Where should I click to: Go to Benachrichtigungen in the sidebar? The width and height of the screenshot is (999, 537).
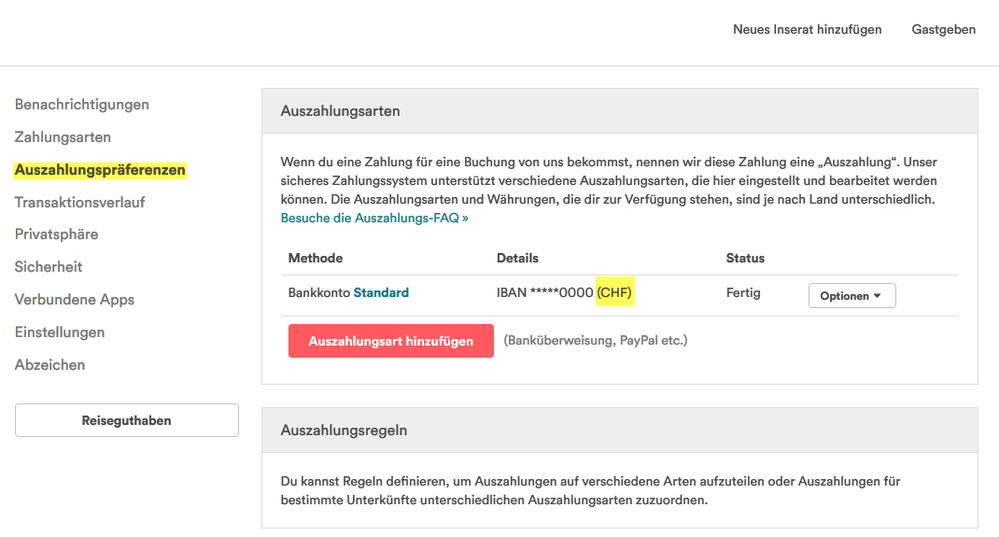pyautogui.click(x=82, y=105)
